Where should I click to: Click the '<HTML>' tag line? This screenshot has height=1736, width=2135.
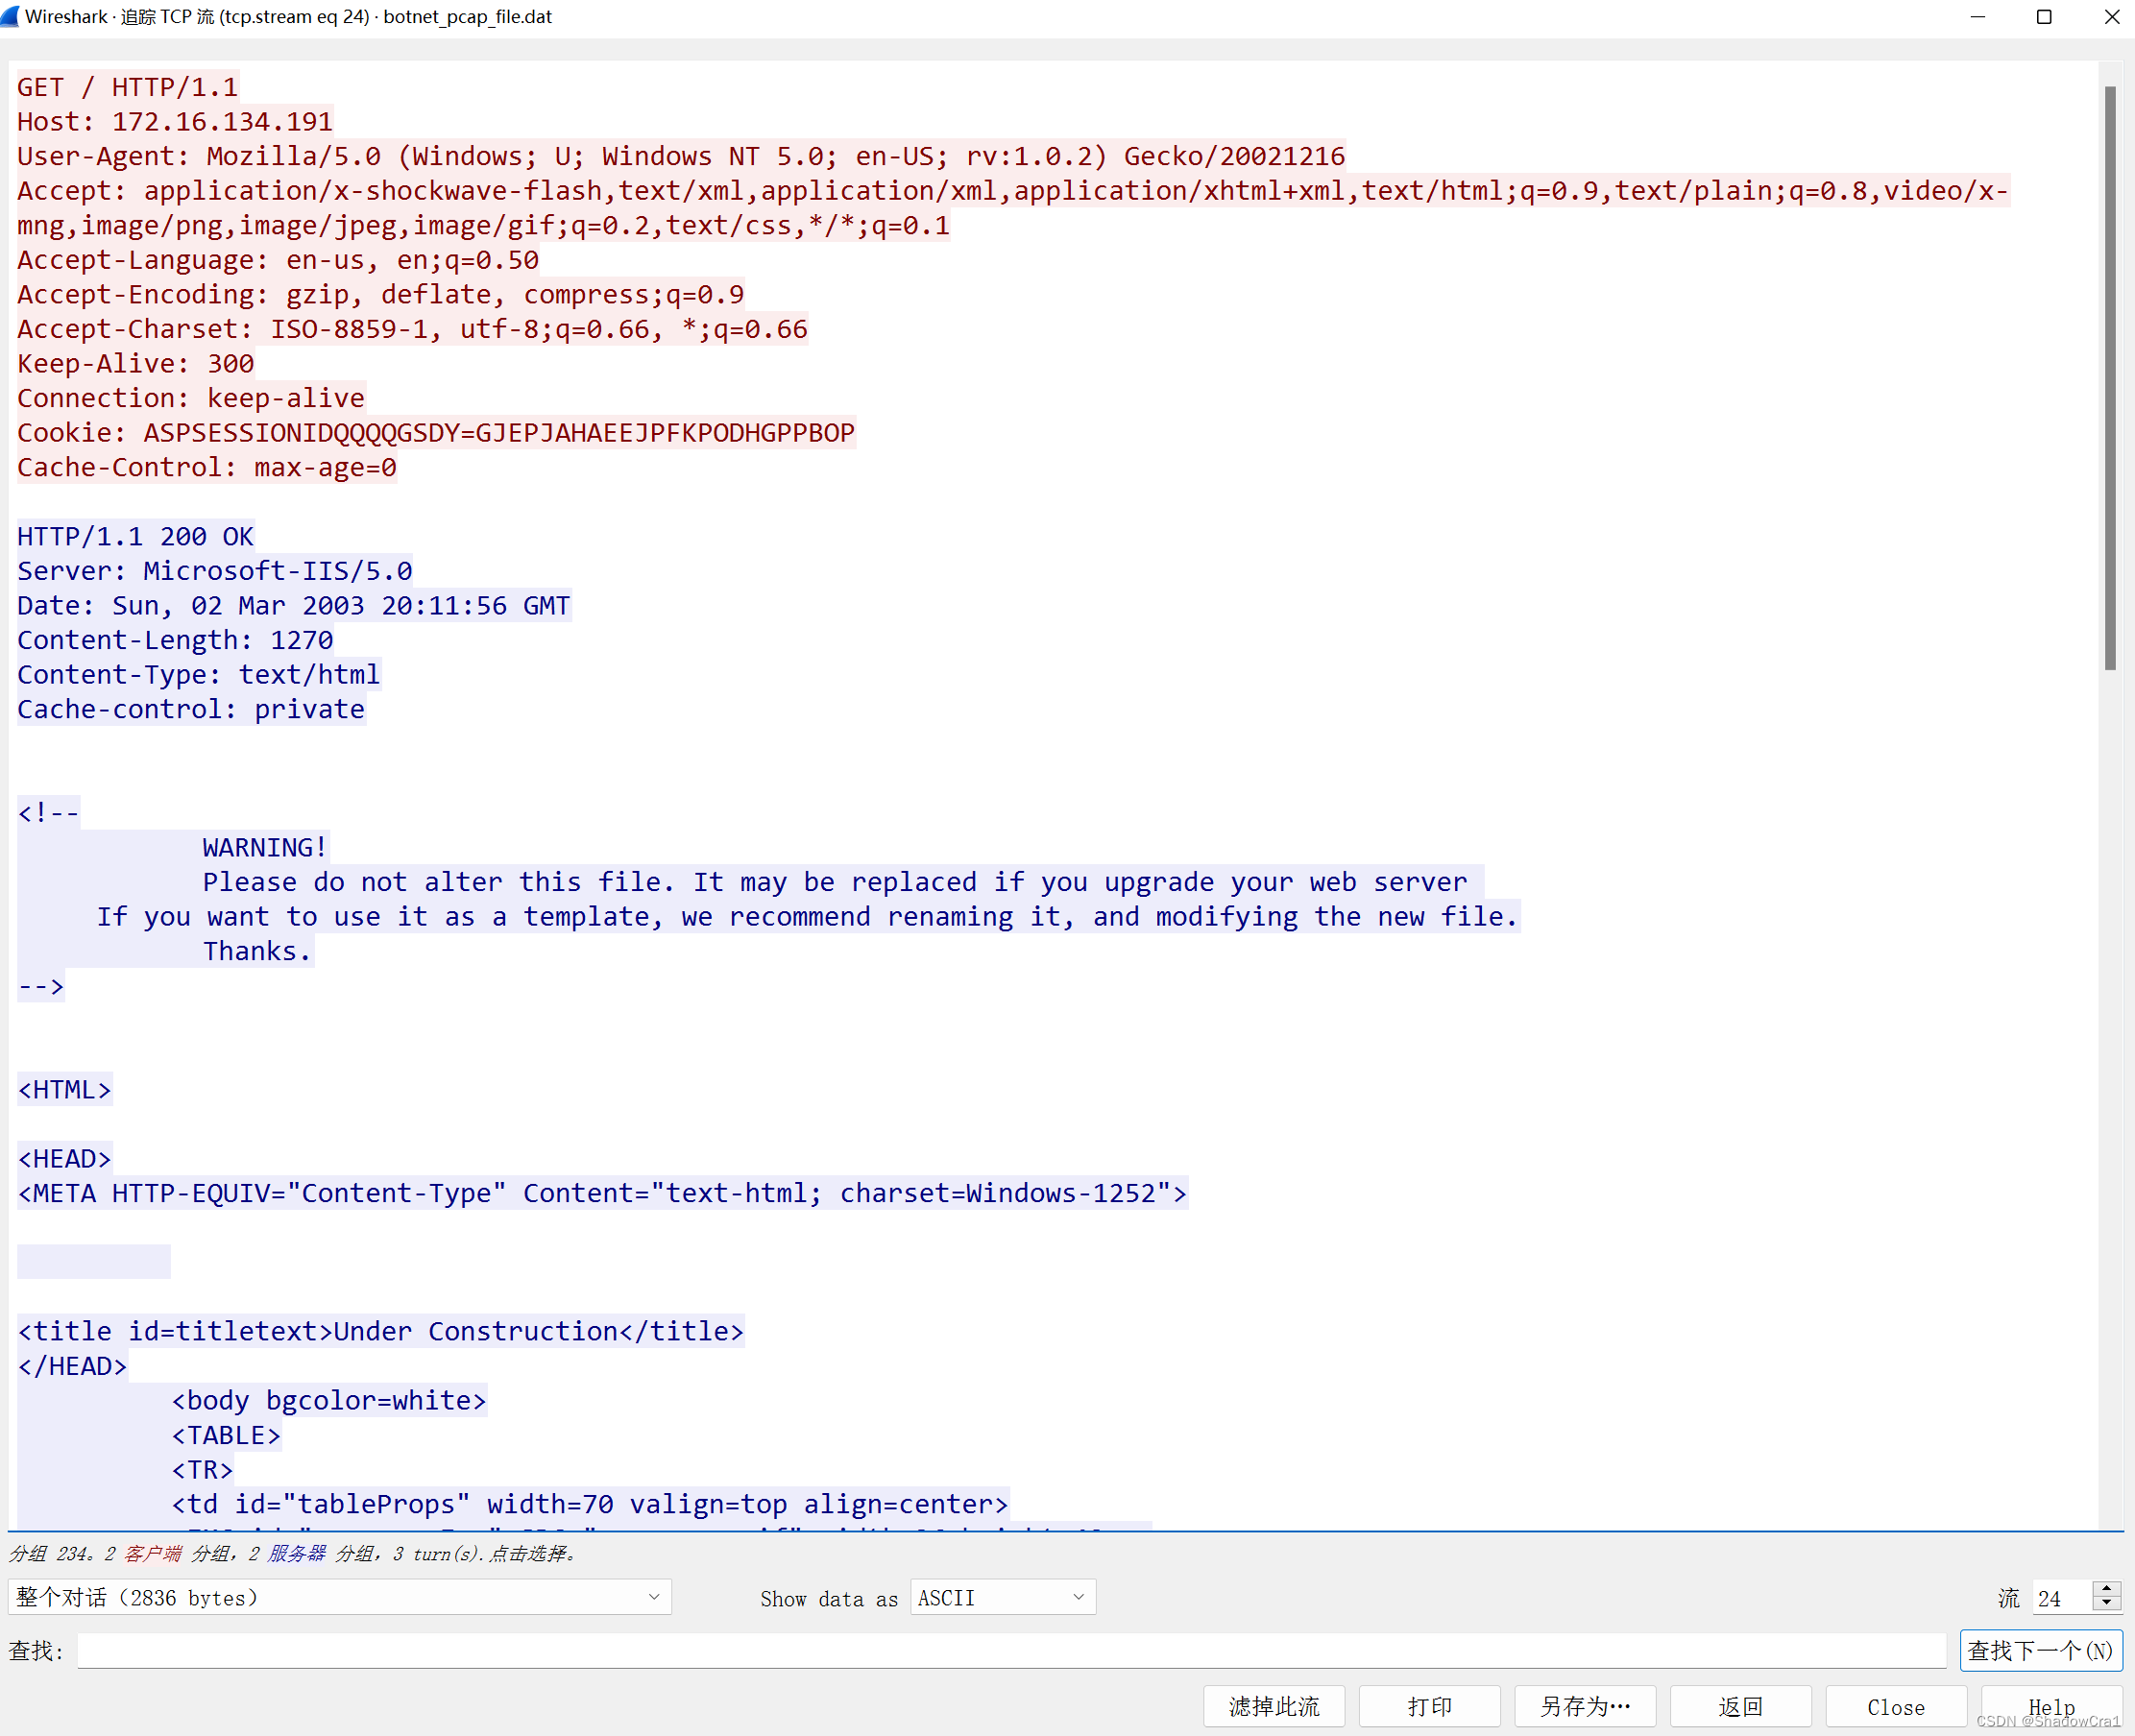pyautogui.click(x=65, y=1089)
